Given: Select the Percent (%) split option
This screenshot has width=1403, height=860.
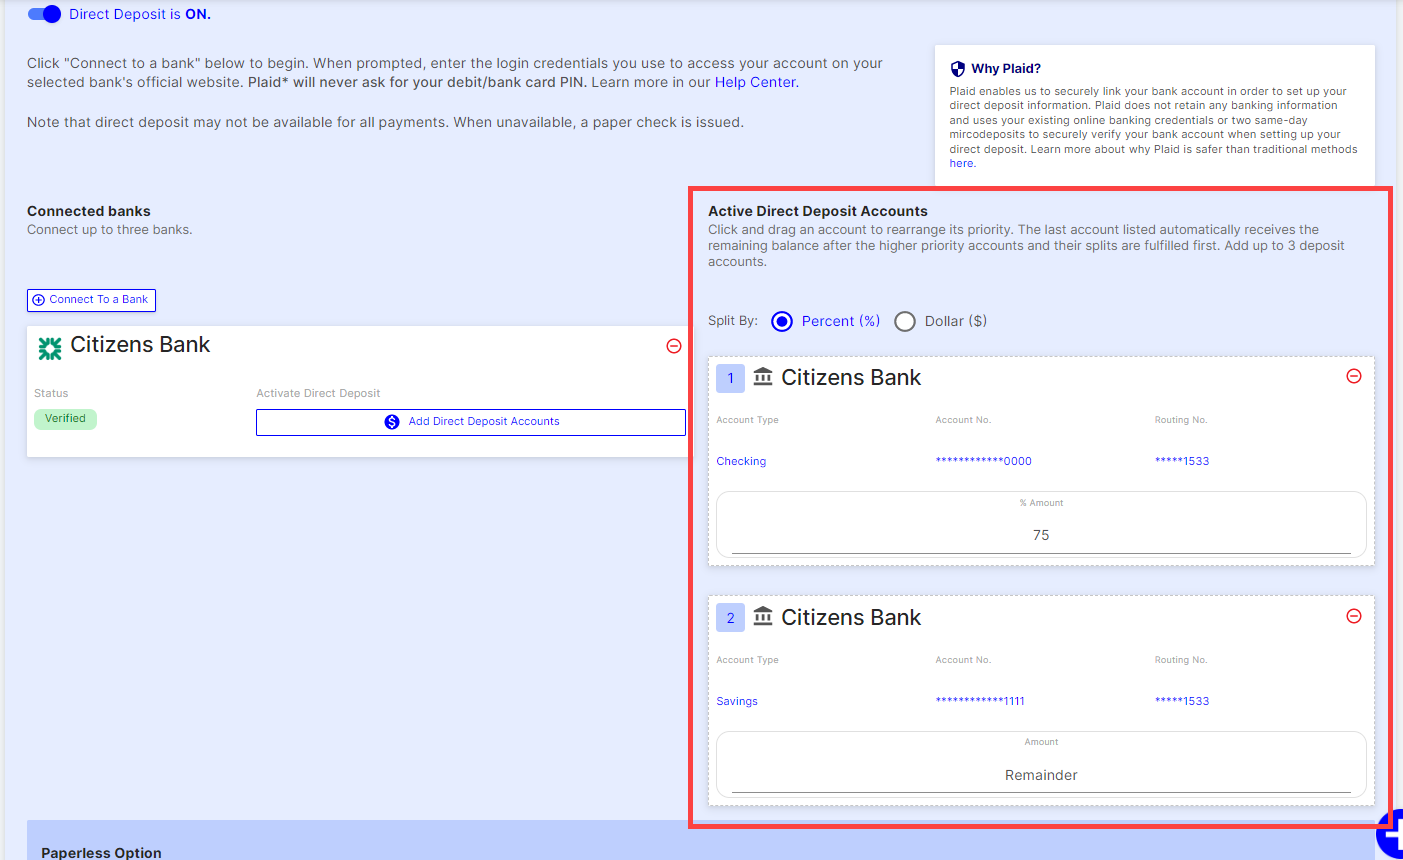Looking at the screenshot, I should [x=826, y=321].
